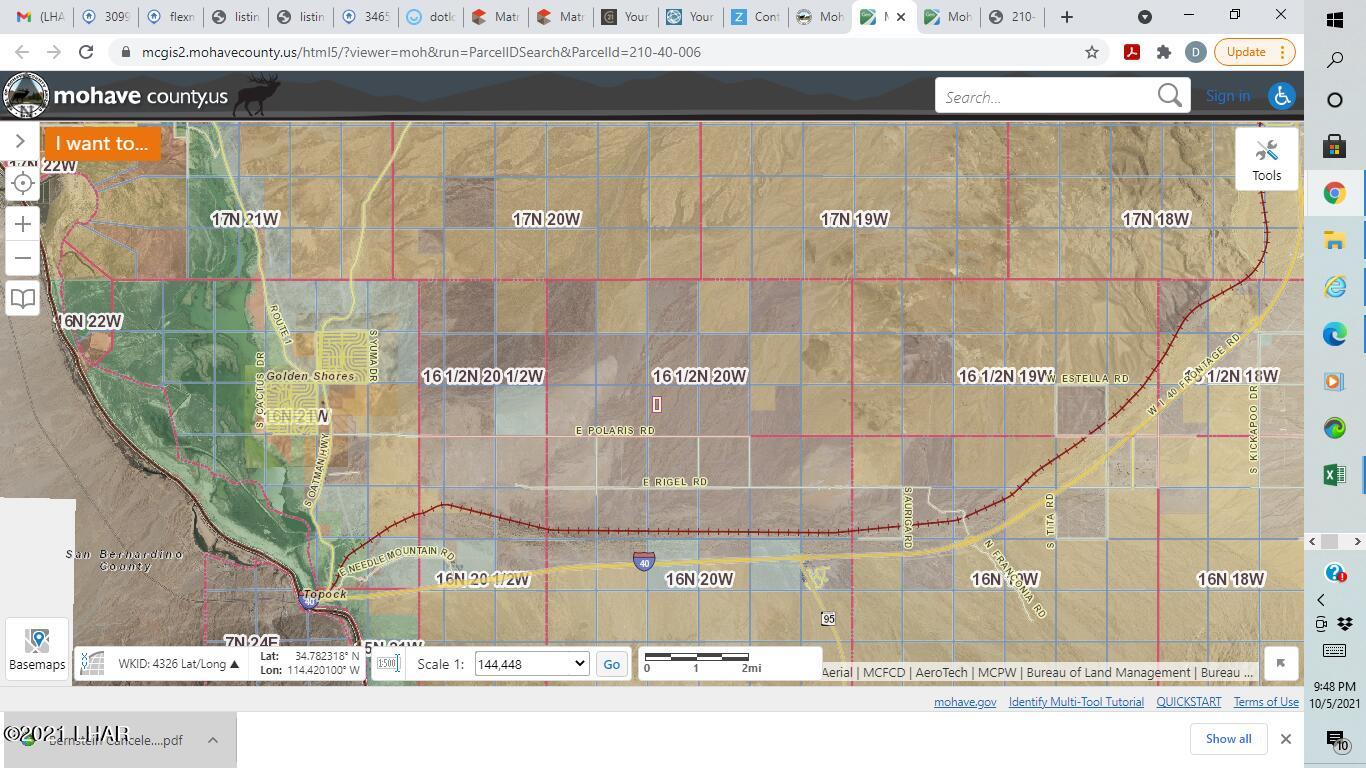The image size is (1366, 768).
Task: Open File Explorer from the taskbar
Action: click(x=1334, y=240)
